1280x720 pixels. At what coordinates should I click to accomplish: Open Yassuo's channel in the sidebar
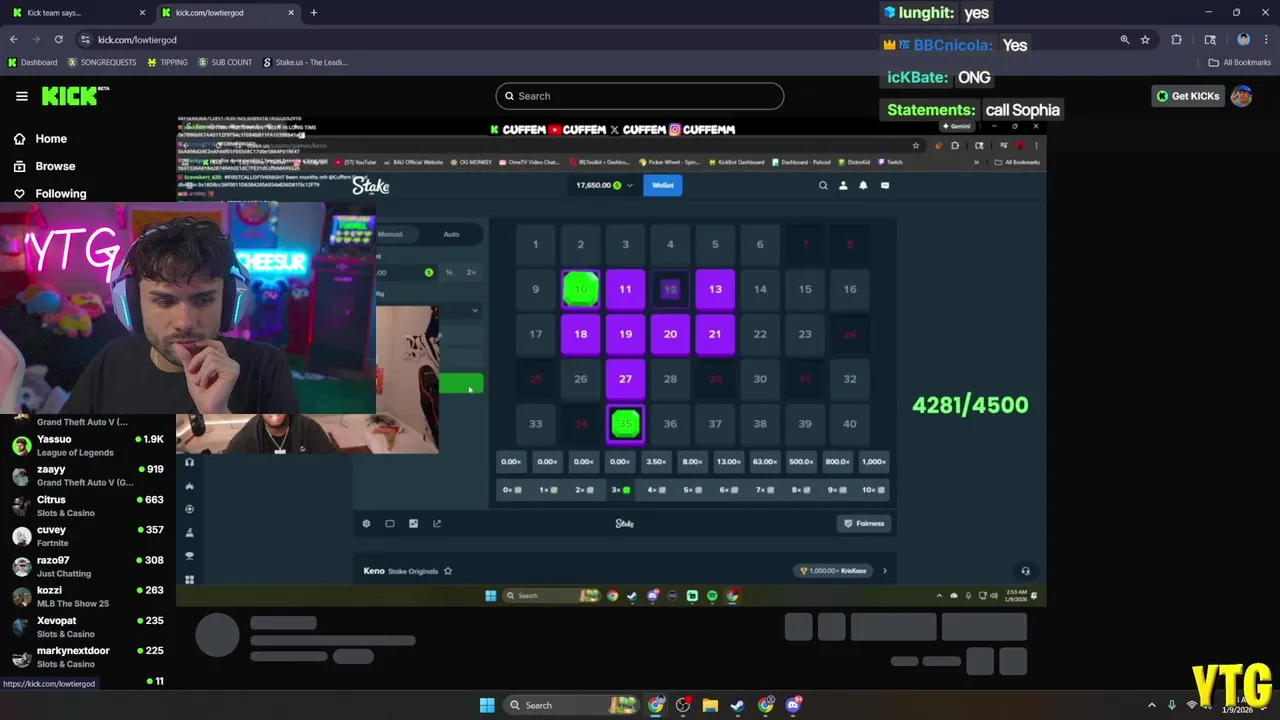tap(88, 445)
